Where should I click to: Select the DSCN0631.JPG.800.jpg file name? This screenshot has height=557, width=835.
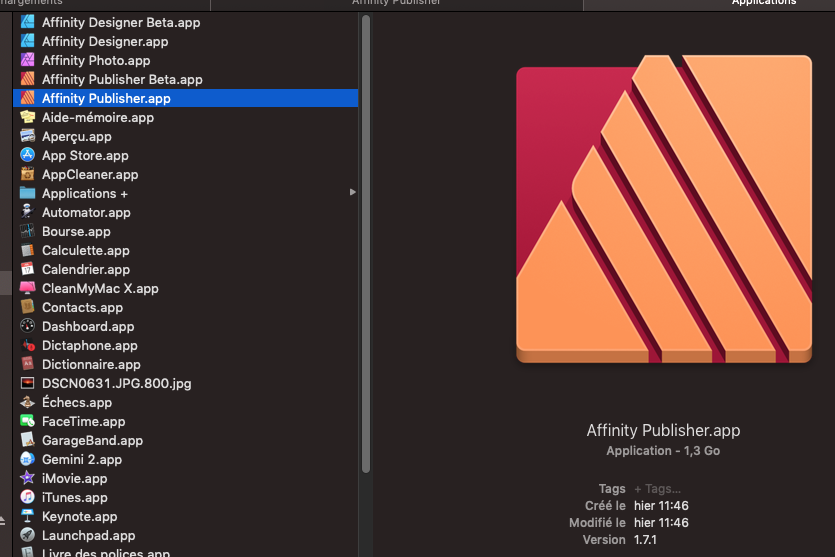point(117,383)
